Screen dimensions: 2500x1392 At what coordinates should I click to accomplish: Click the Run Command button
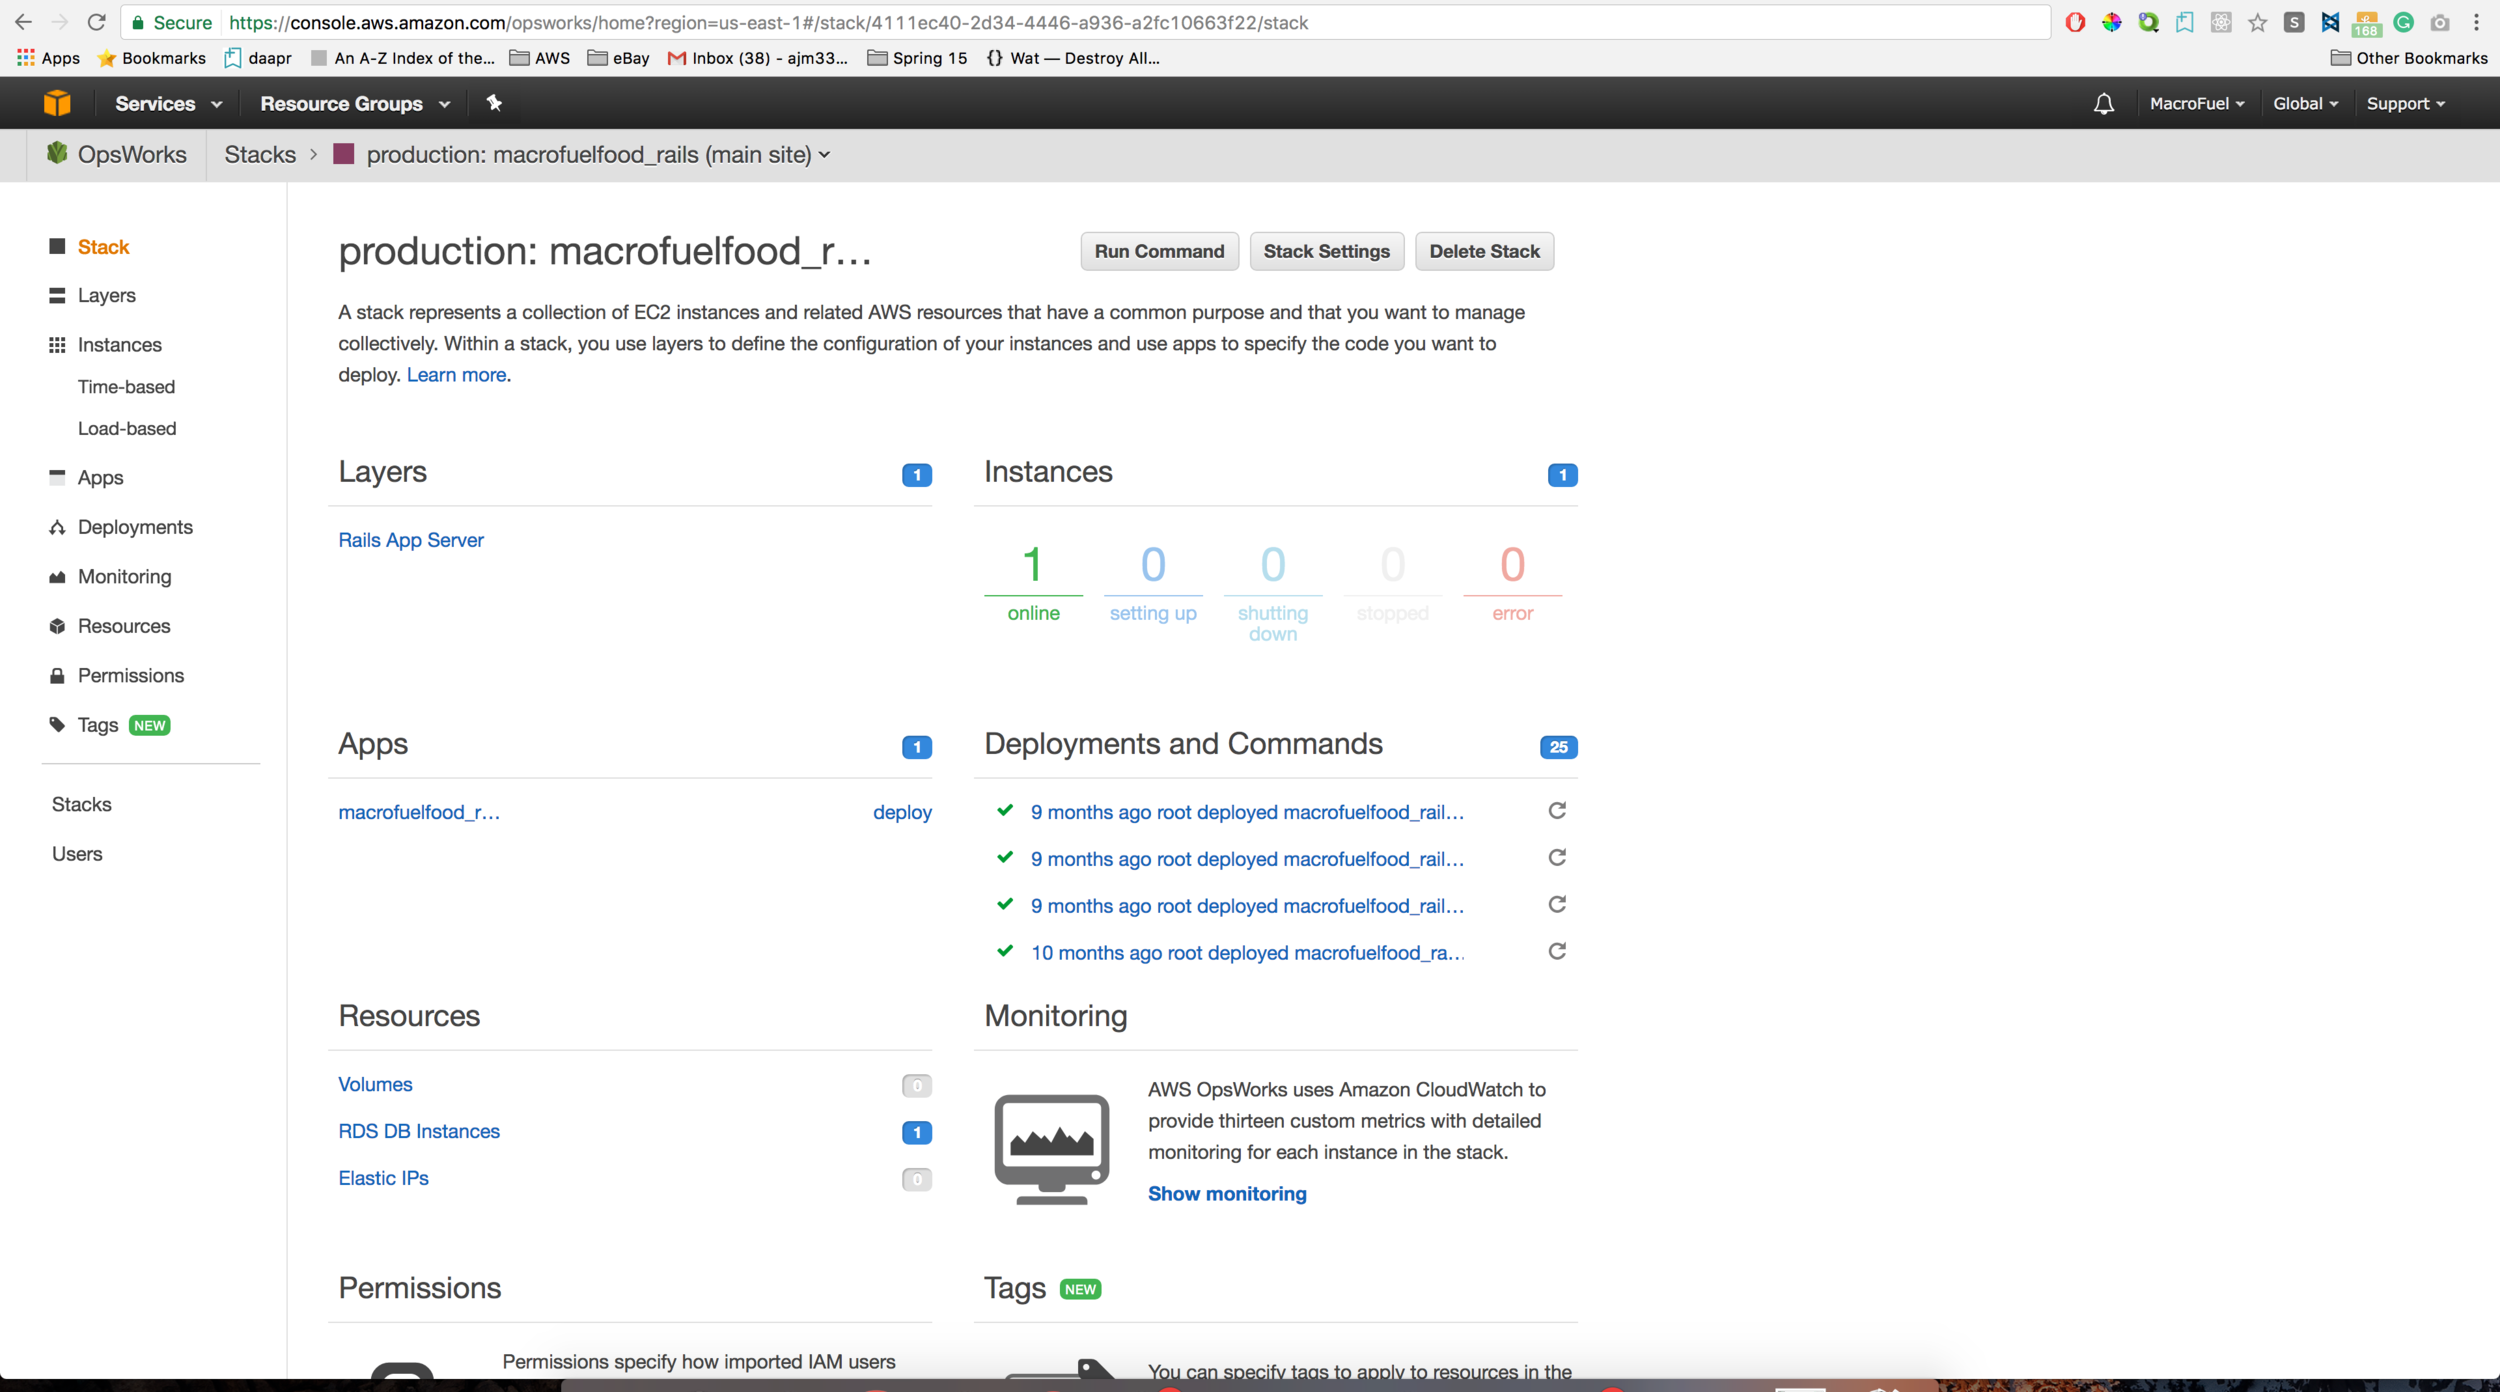pyautogui.click(x=1159, y=251)
